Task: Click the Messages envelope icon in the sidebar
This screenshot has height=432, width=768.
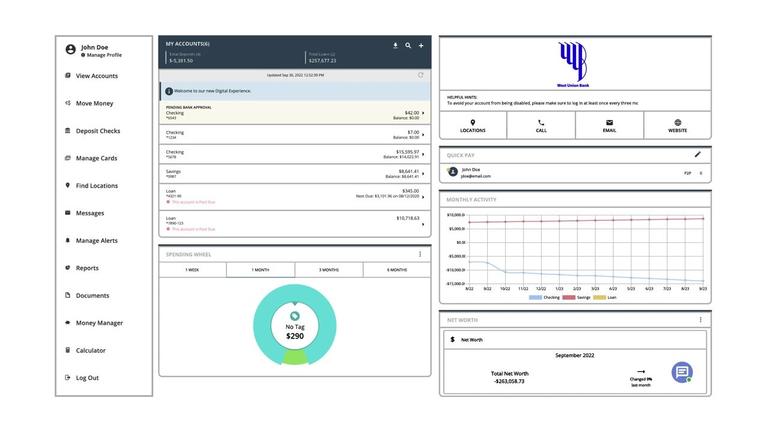Action: pos(68,213)
